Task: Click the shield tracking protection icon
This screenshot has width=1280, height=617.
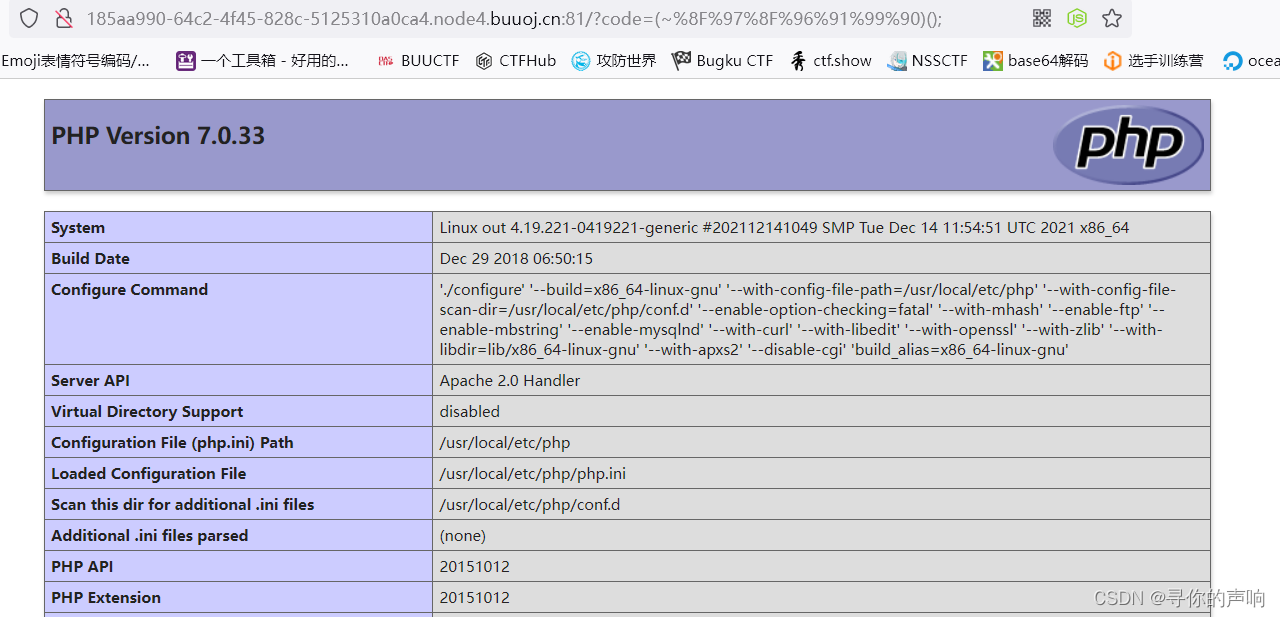Action: [x=29, y=18]
